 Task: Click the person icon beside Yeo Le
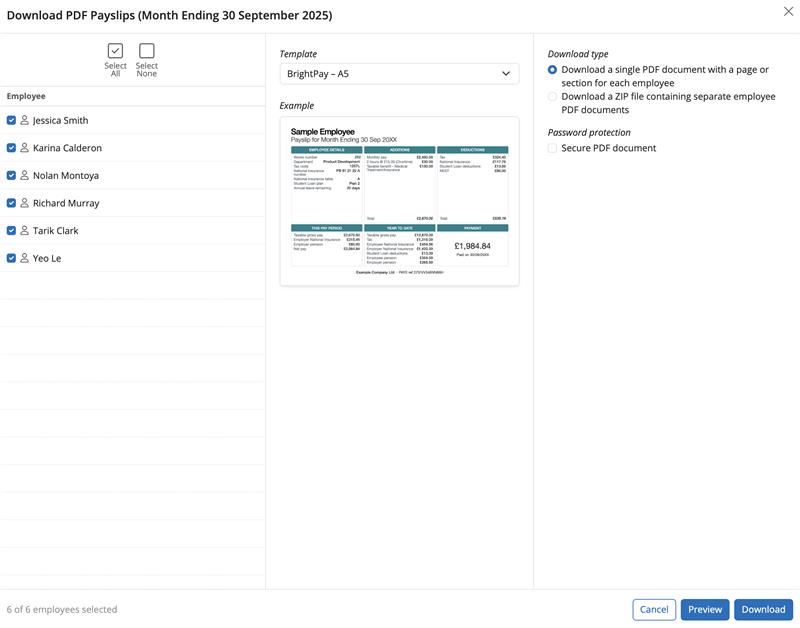click(x=25, y=258)
